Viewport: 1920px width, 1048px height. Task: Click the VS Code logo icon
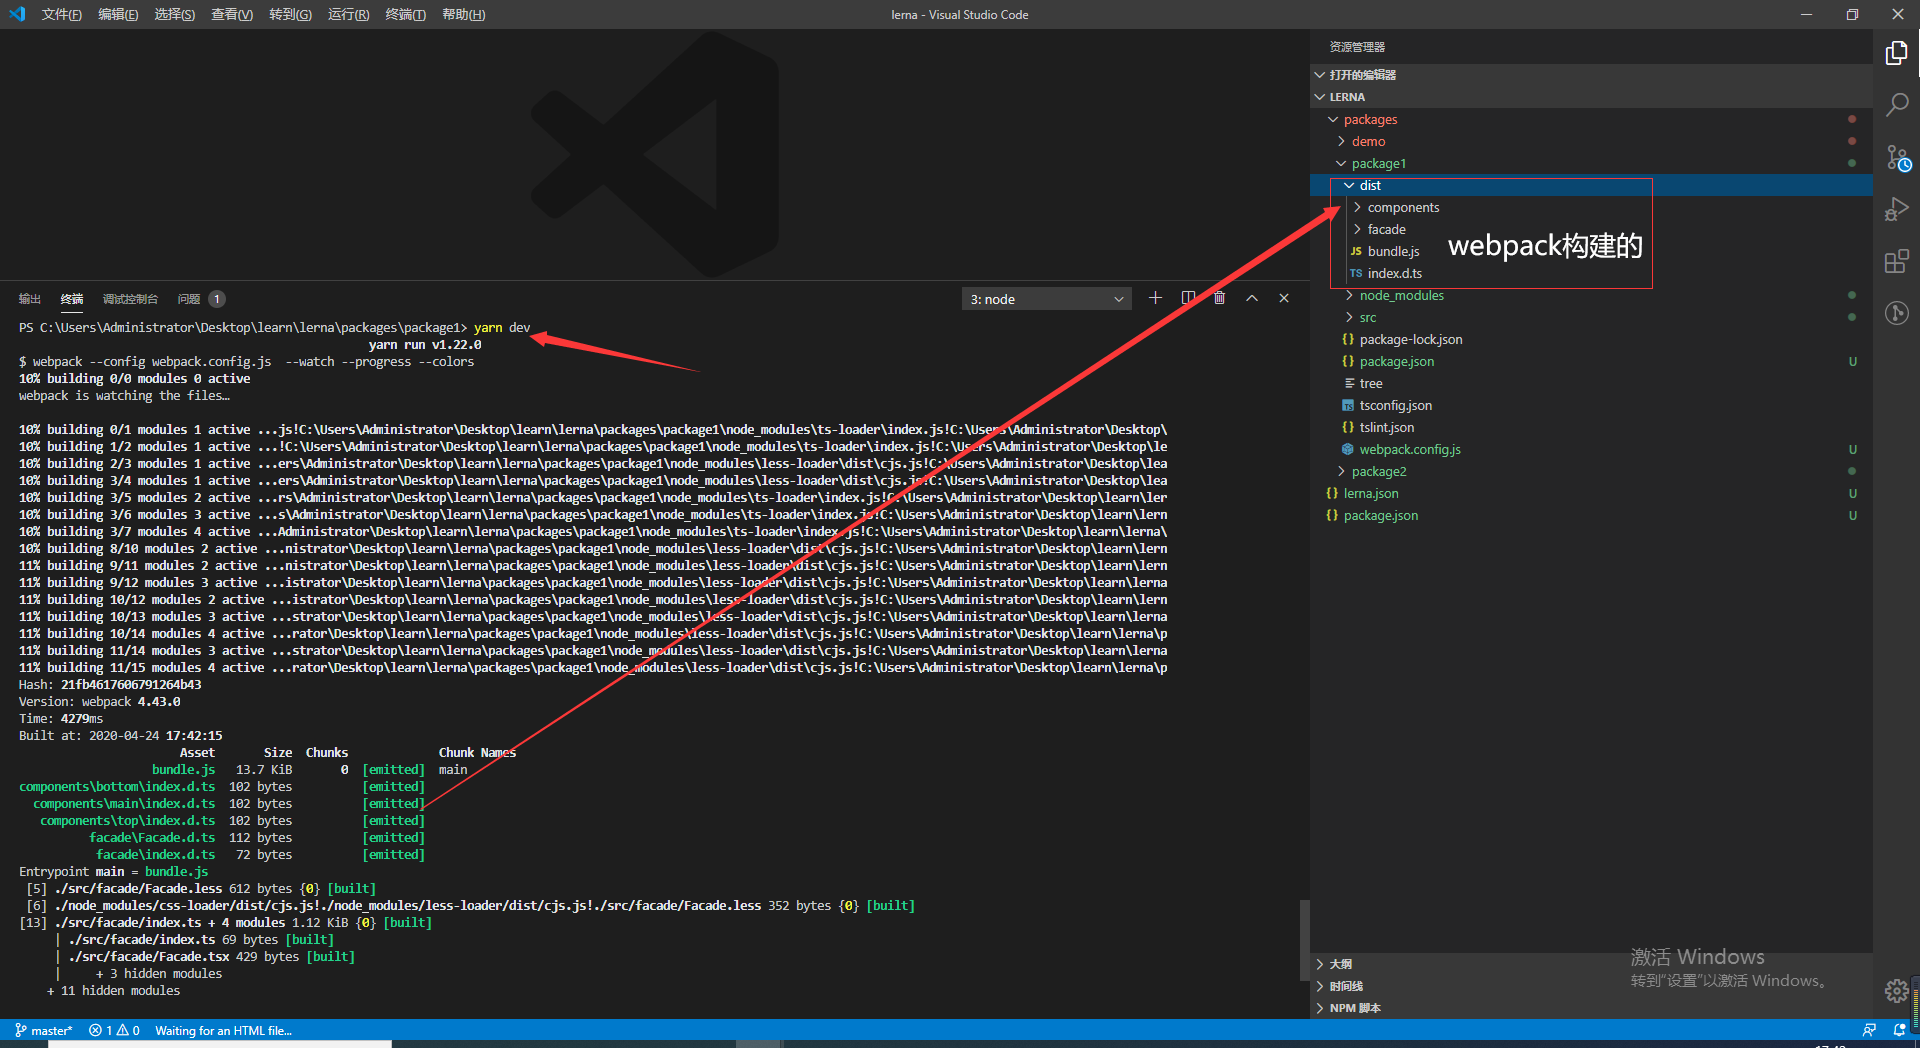coord(16,14)
